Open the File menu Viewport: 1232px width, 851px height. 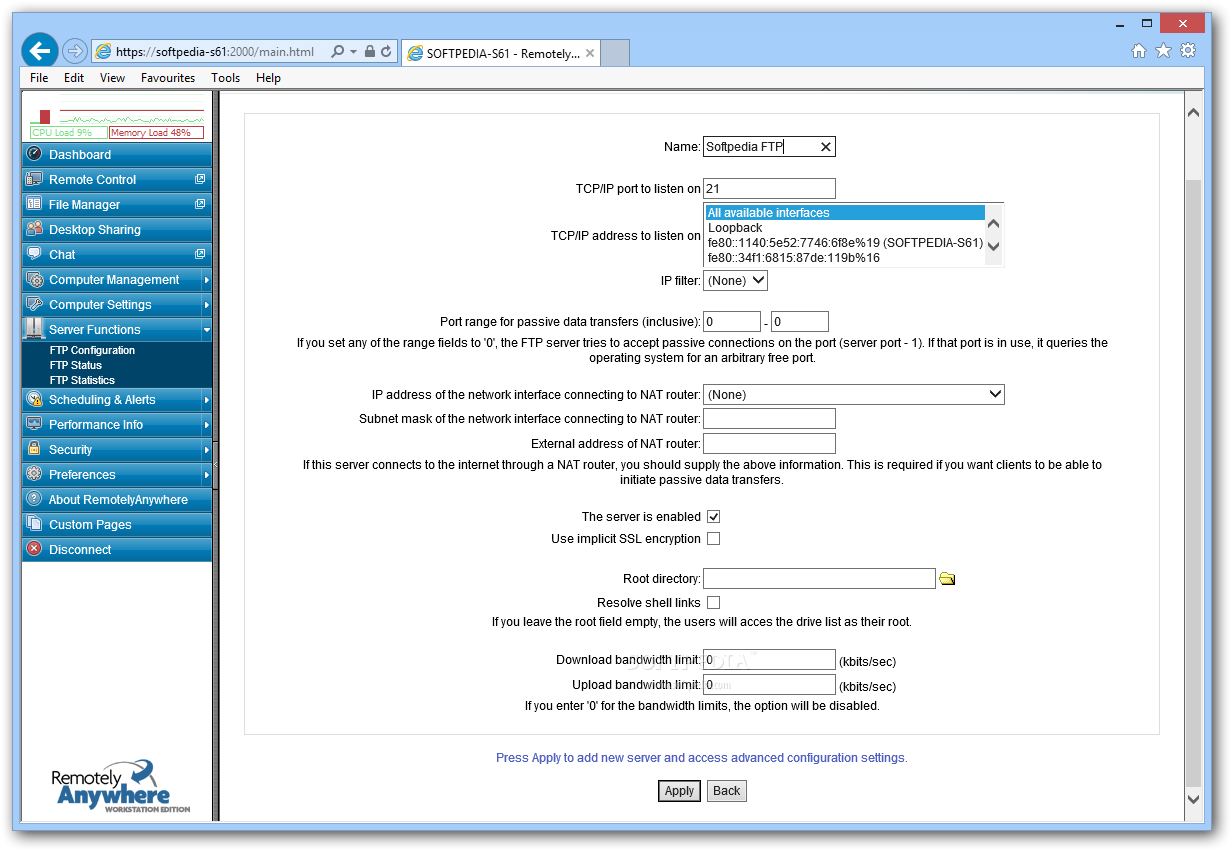point(39,78)
